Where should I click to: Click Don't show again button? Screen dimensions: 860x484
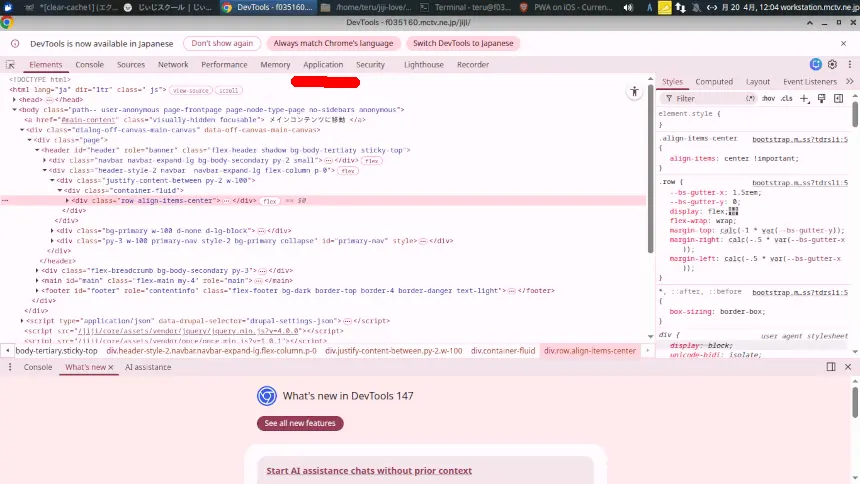point(222,43)
